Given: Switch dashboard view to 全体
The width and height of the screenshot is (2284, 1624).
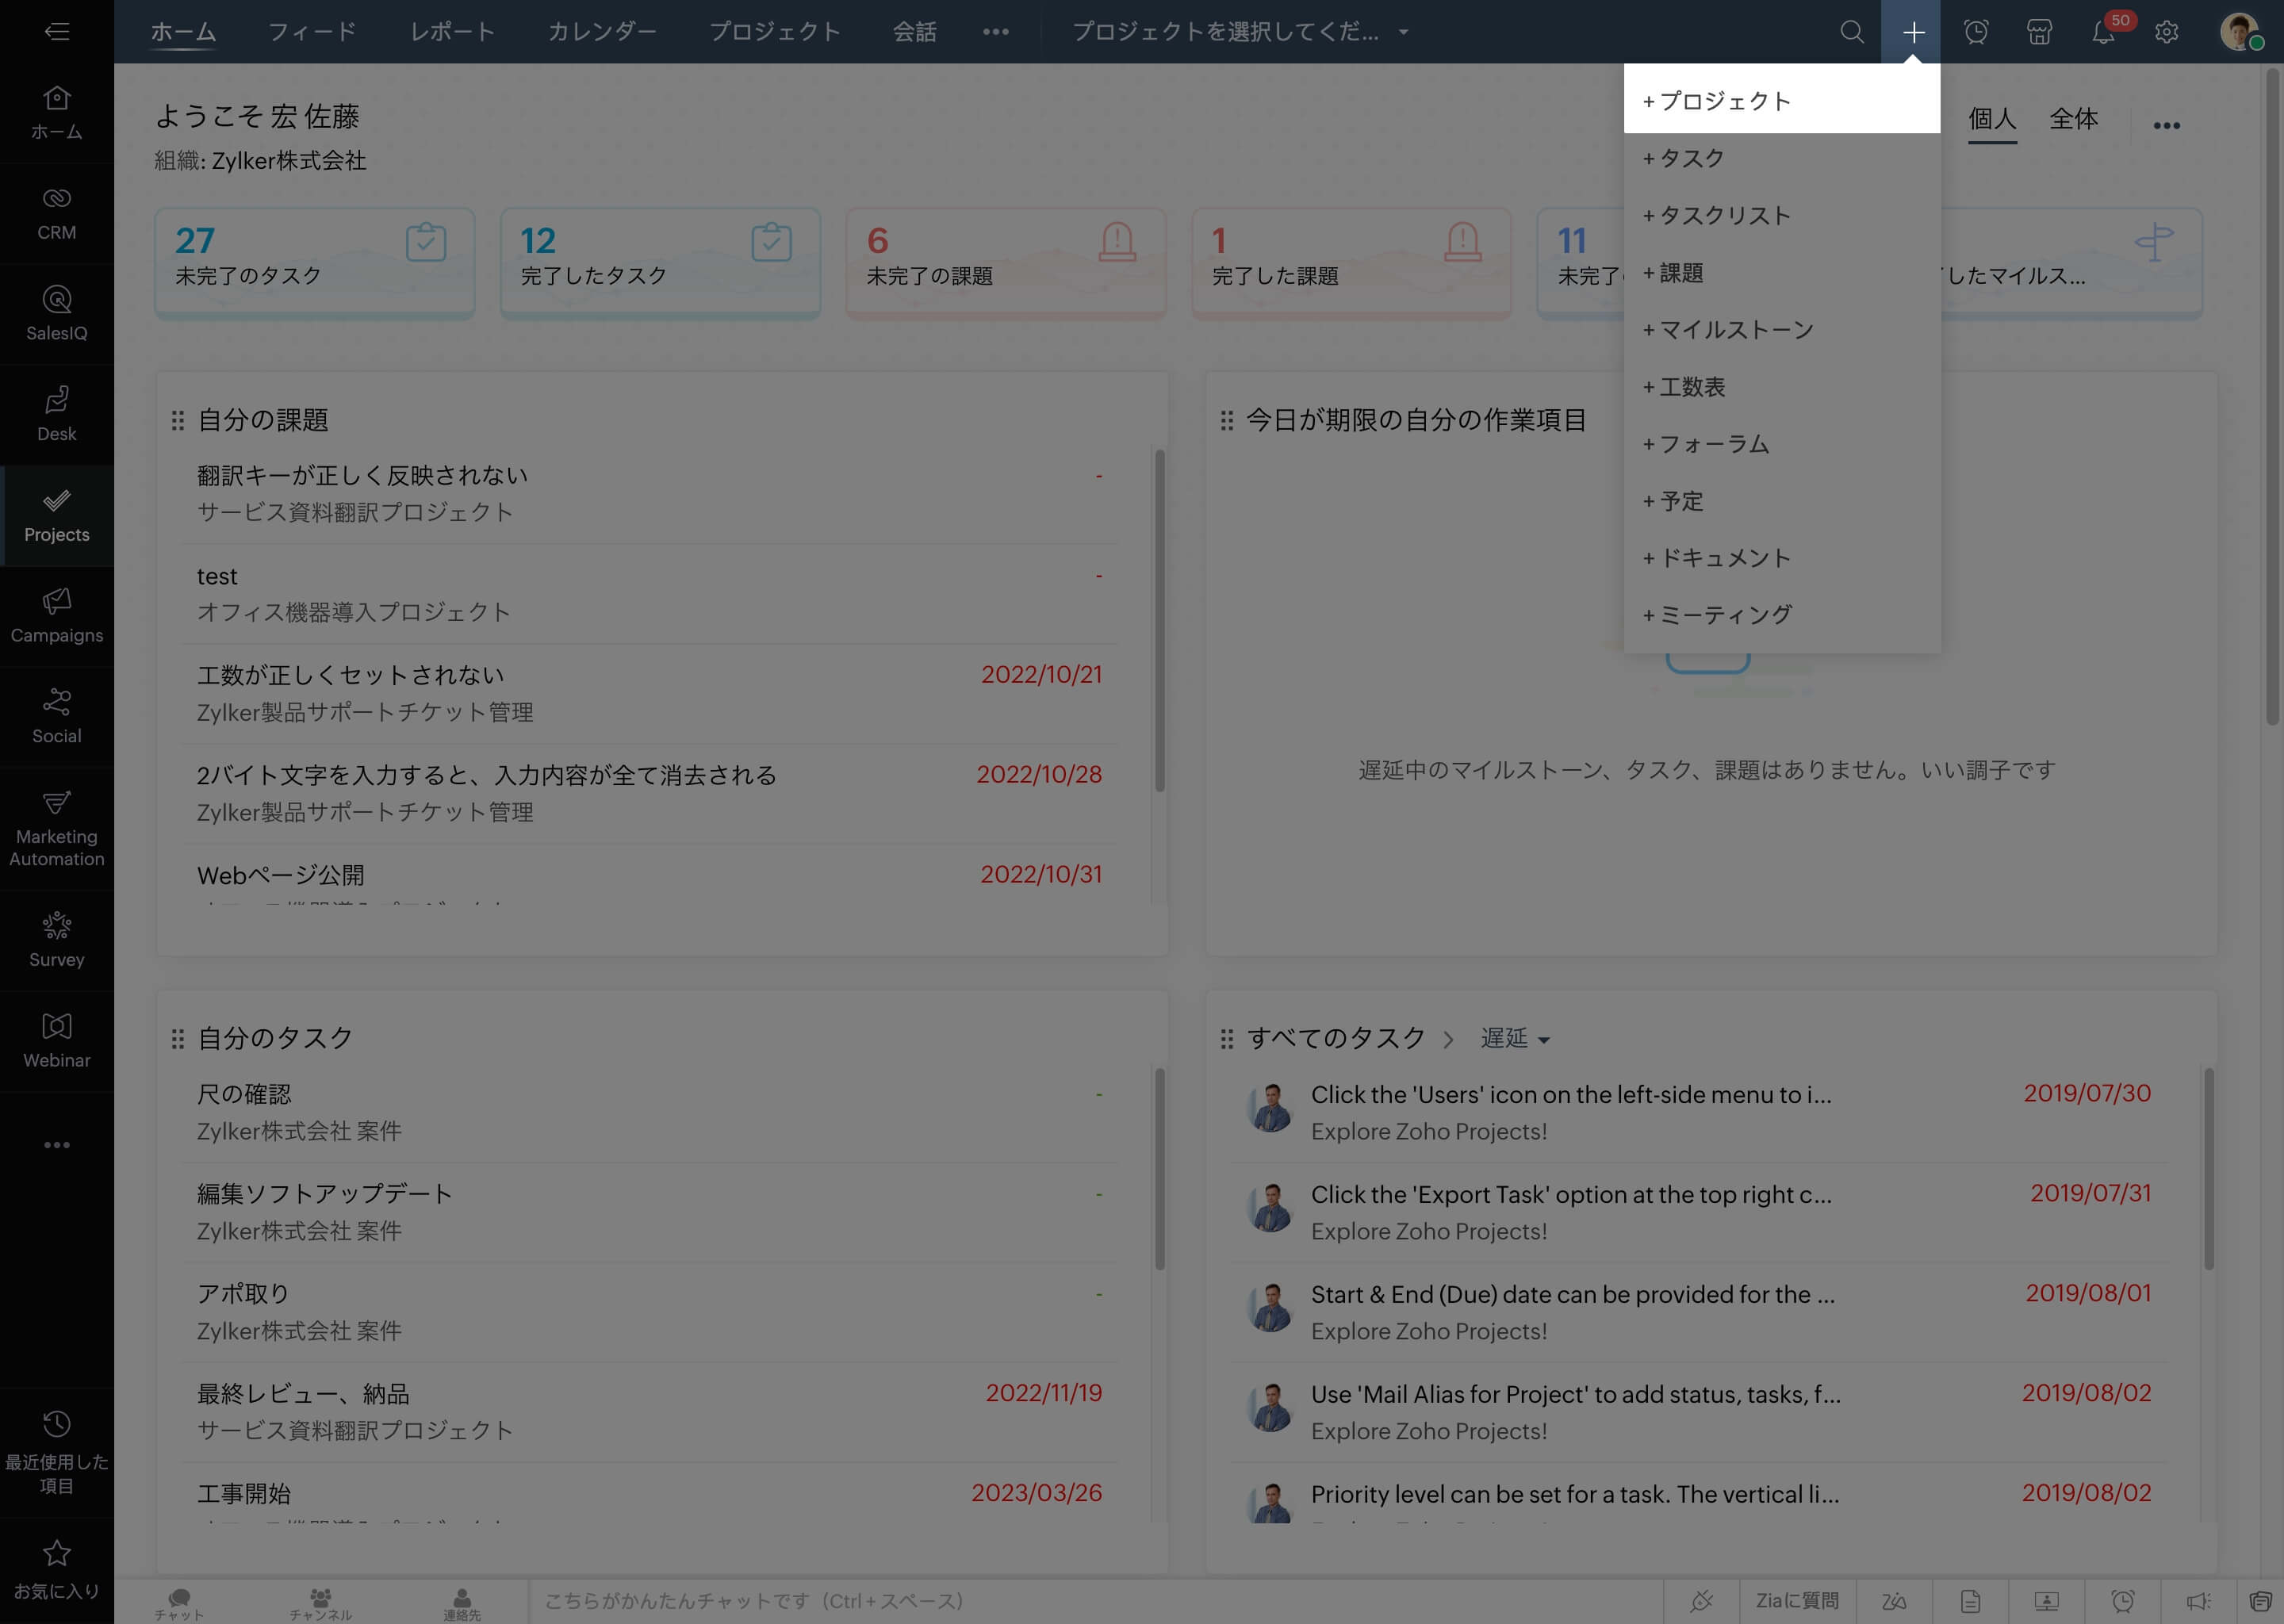Looking at the screenshot, I should click(x=2073, y=119).
